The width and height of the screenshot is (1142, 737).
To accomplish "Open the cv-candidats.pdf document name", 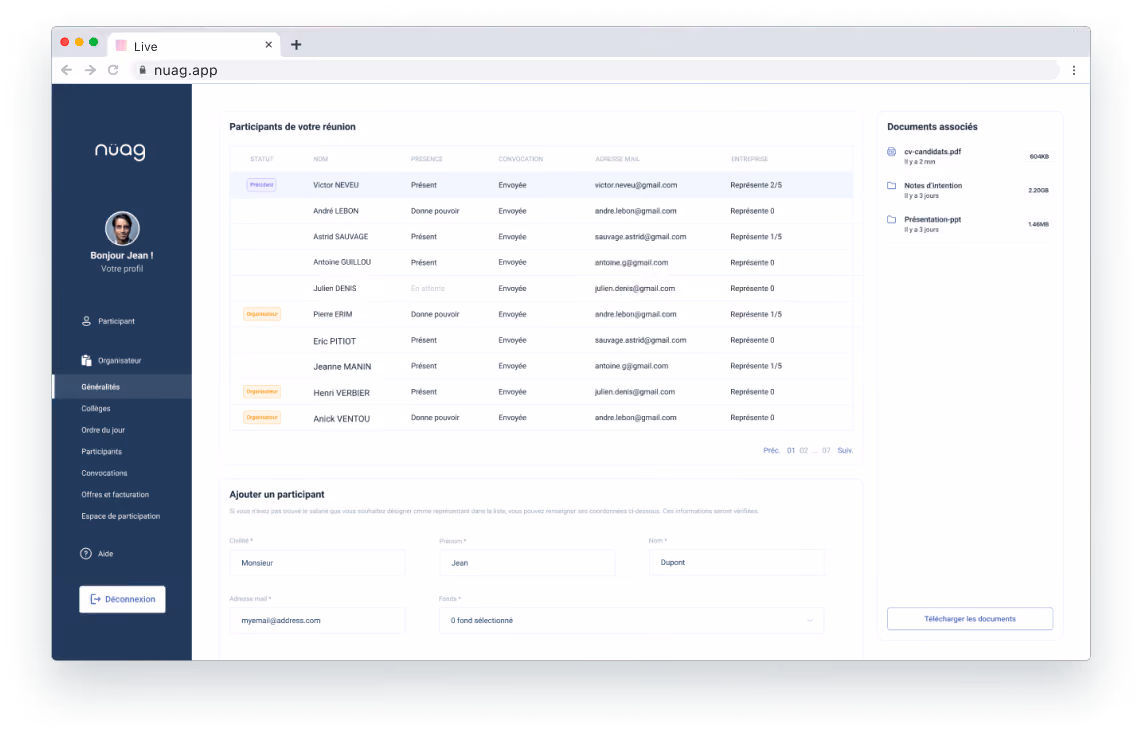I will [932, 151].
